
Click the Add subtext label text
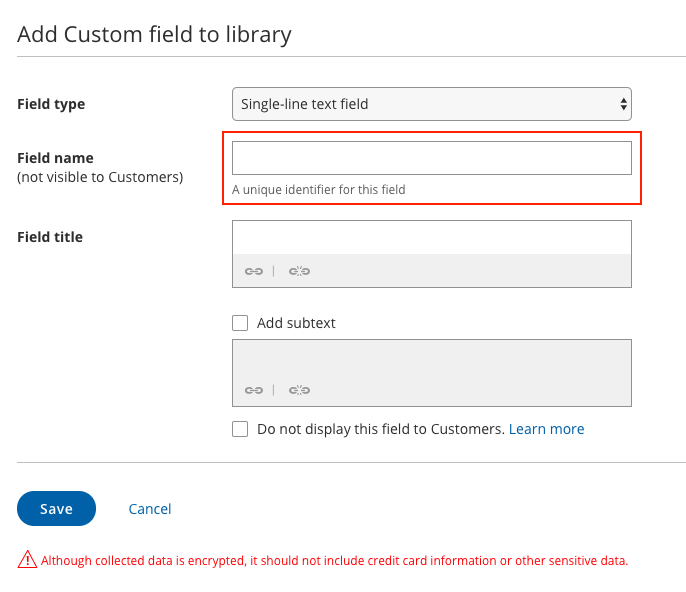(x=296, y=323)
